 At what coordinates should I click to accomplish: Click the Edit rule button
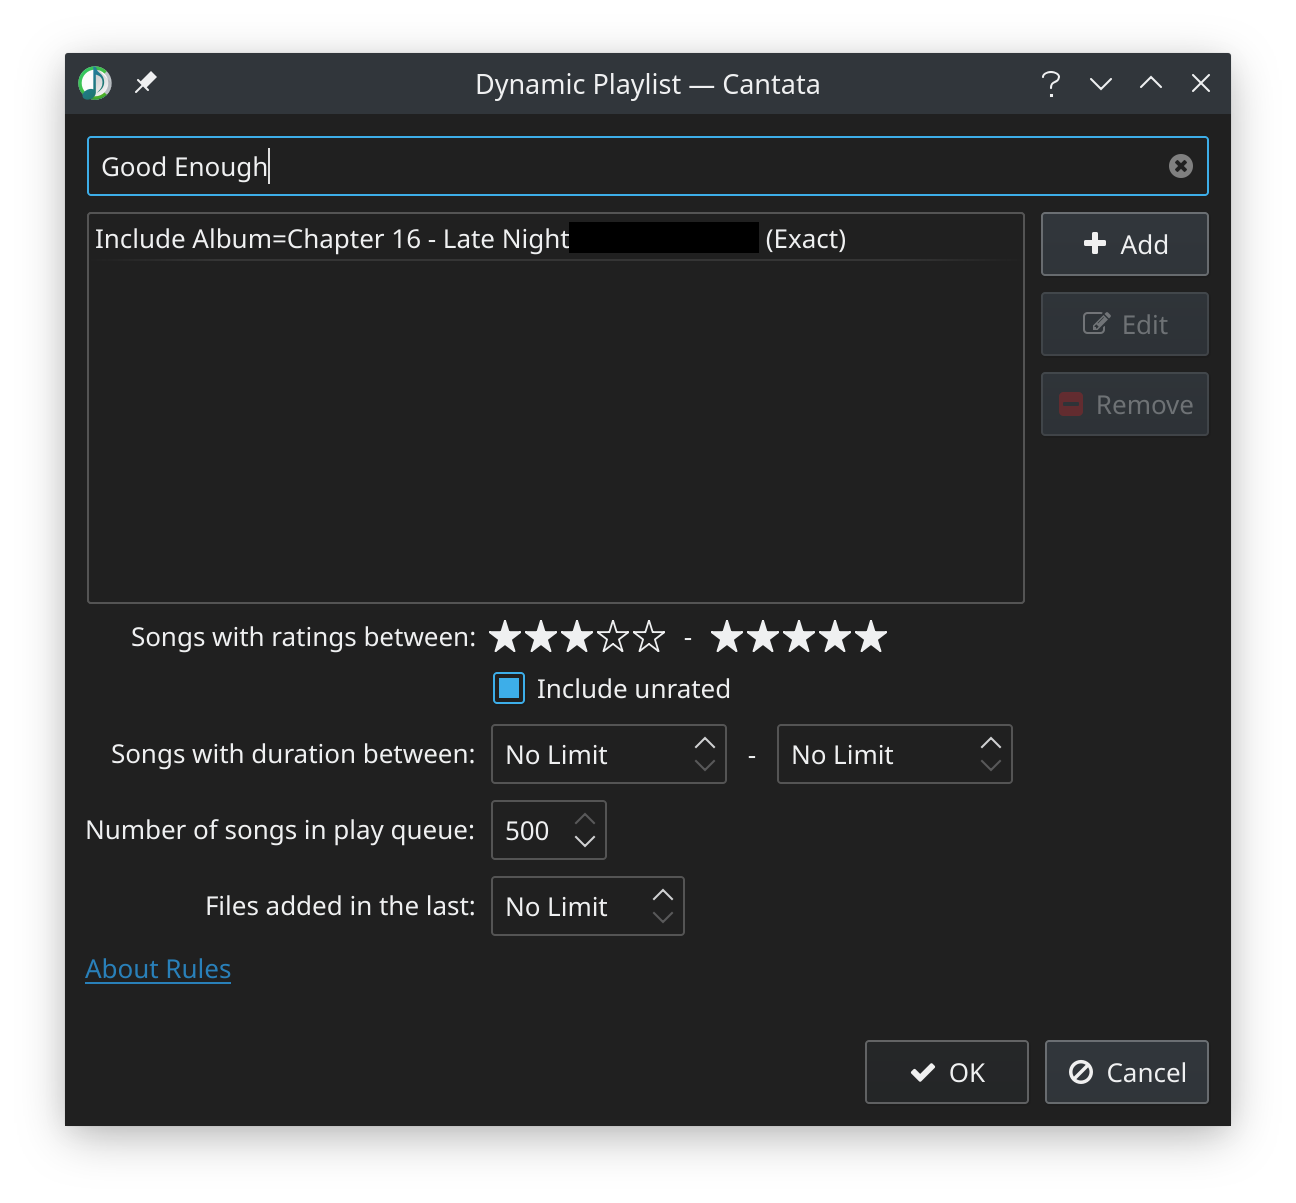(x=1125, y=324)
